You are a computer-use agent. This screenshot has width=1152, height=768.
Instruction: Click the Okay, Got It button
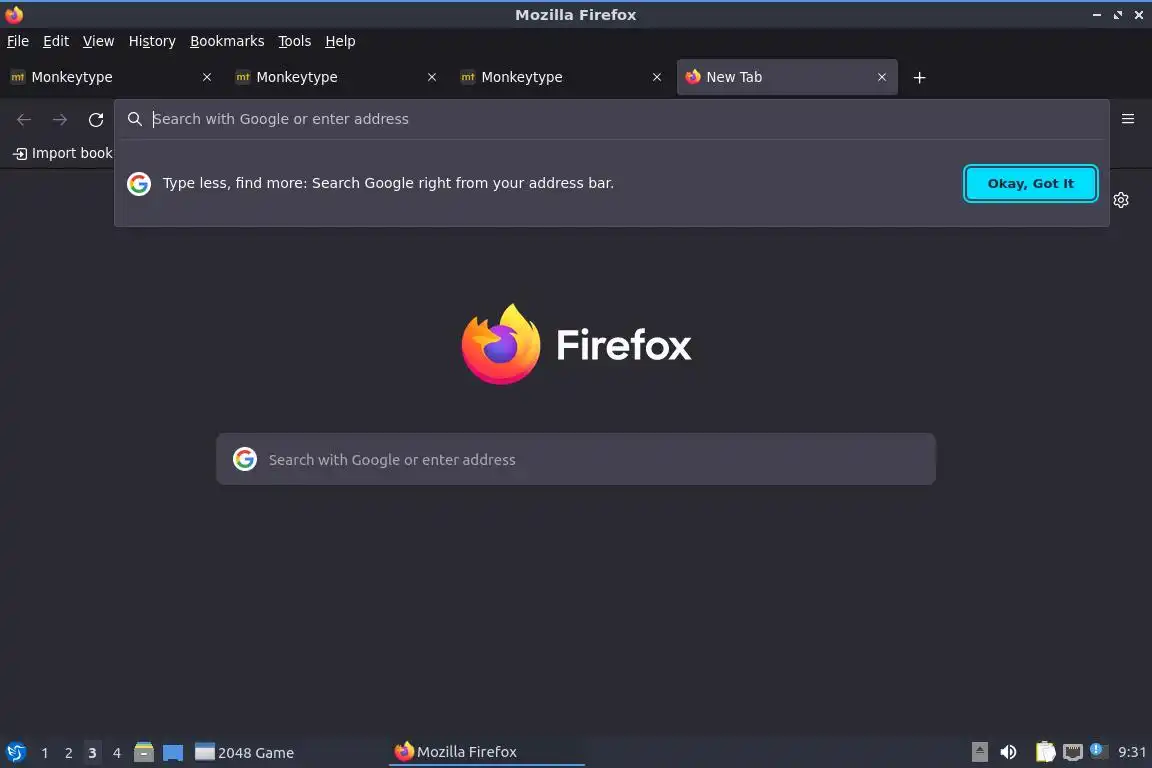click(1030, 184)
